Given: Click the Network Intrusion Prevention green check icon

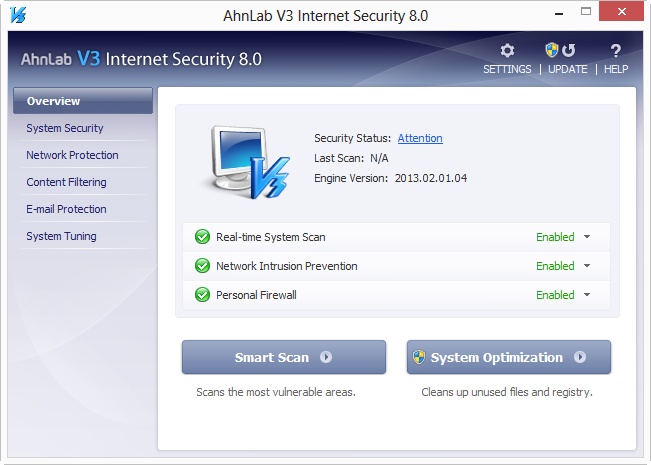Looking at the screenshot, I should [x=201, y=266].
